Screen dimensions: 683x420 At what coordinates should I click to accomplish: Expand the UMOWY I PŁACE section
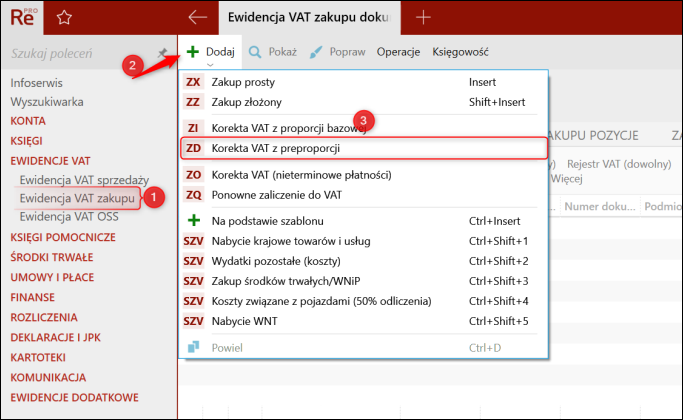click(52, 278)
